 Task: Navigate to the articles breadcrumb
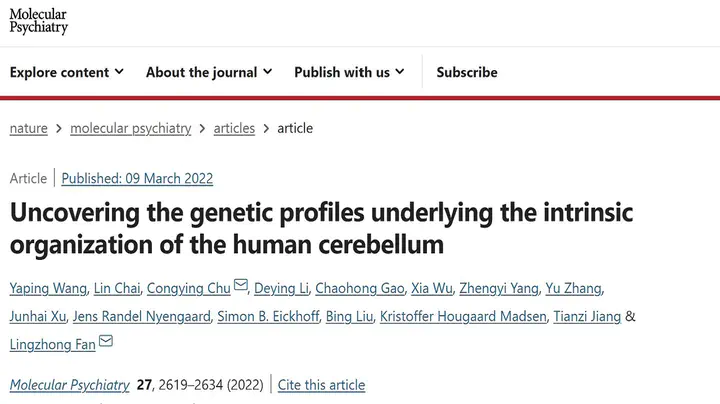tap(234, 128)
